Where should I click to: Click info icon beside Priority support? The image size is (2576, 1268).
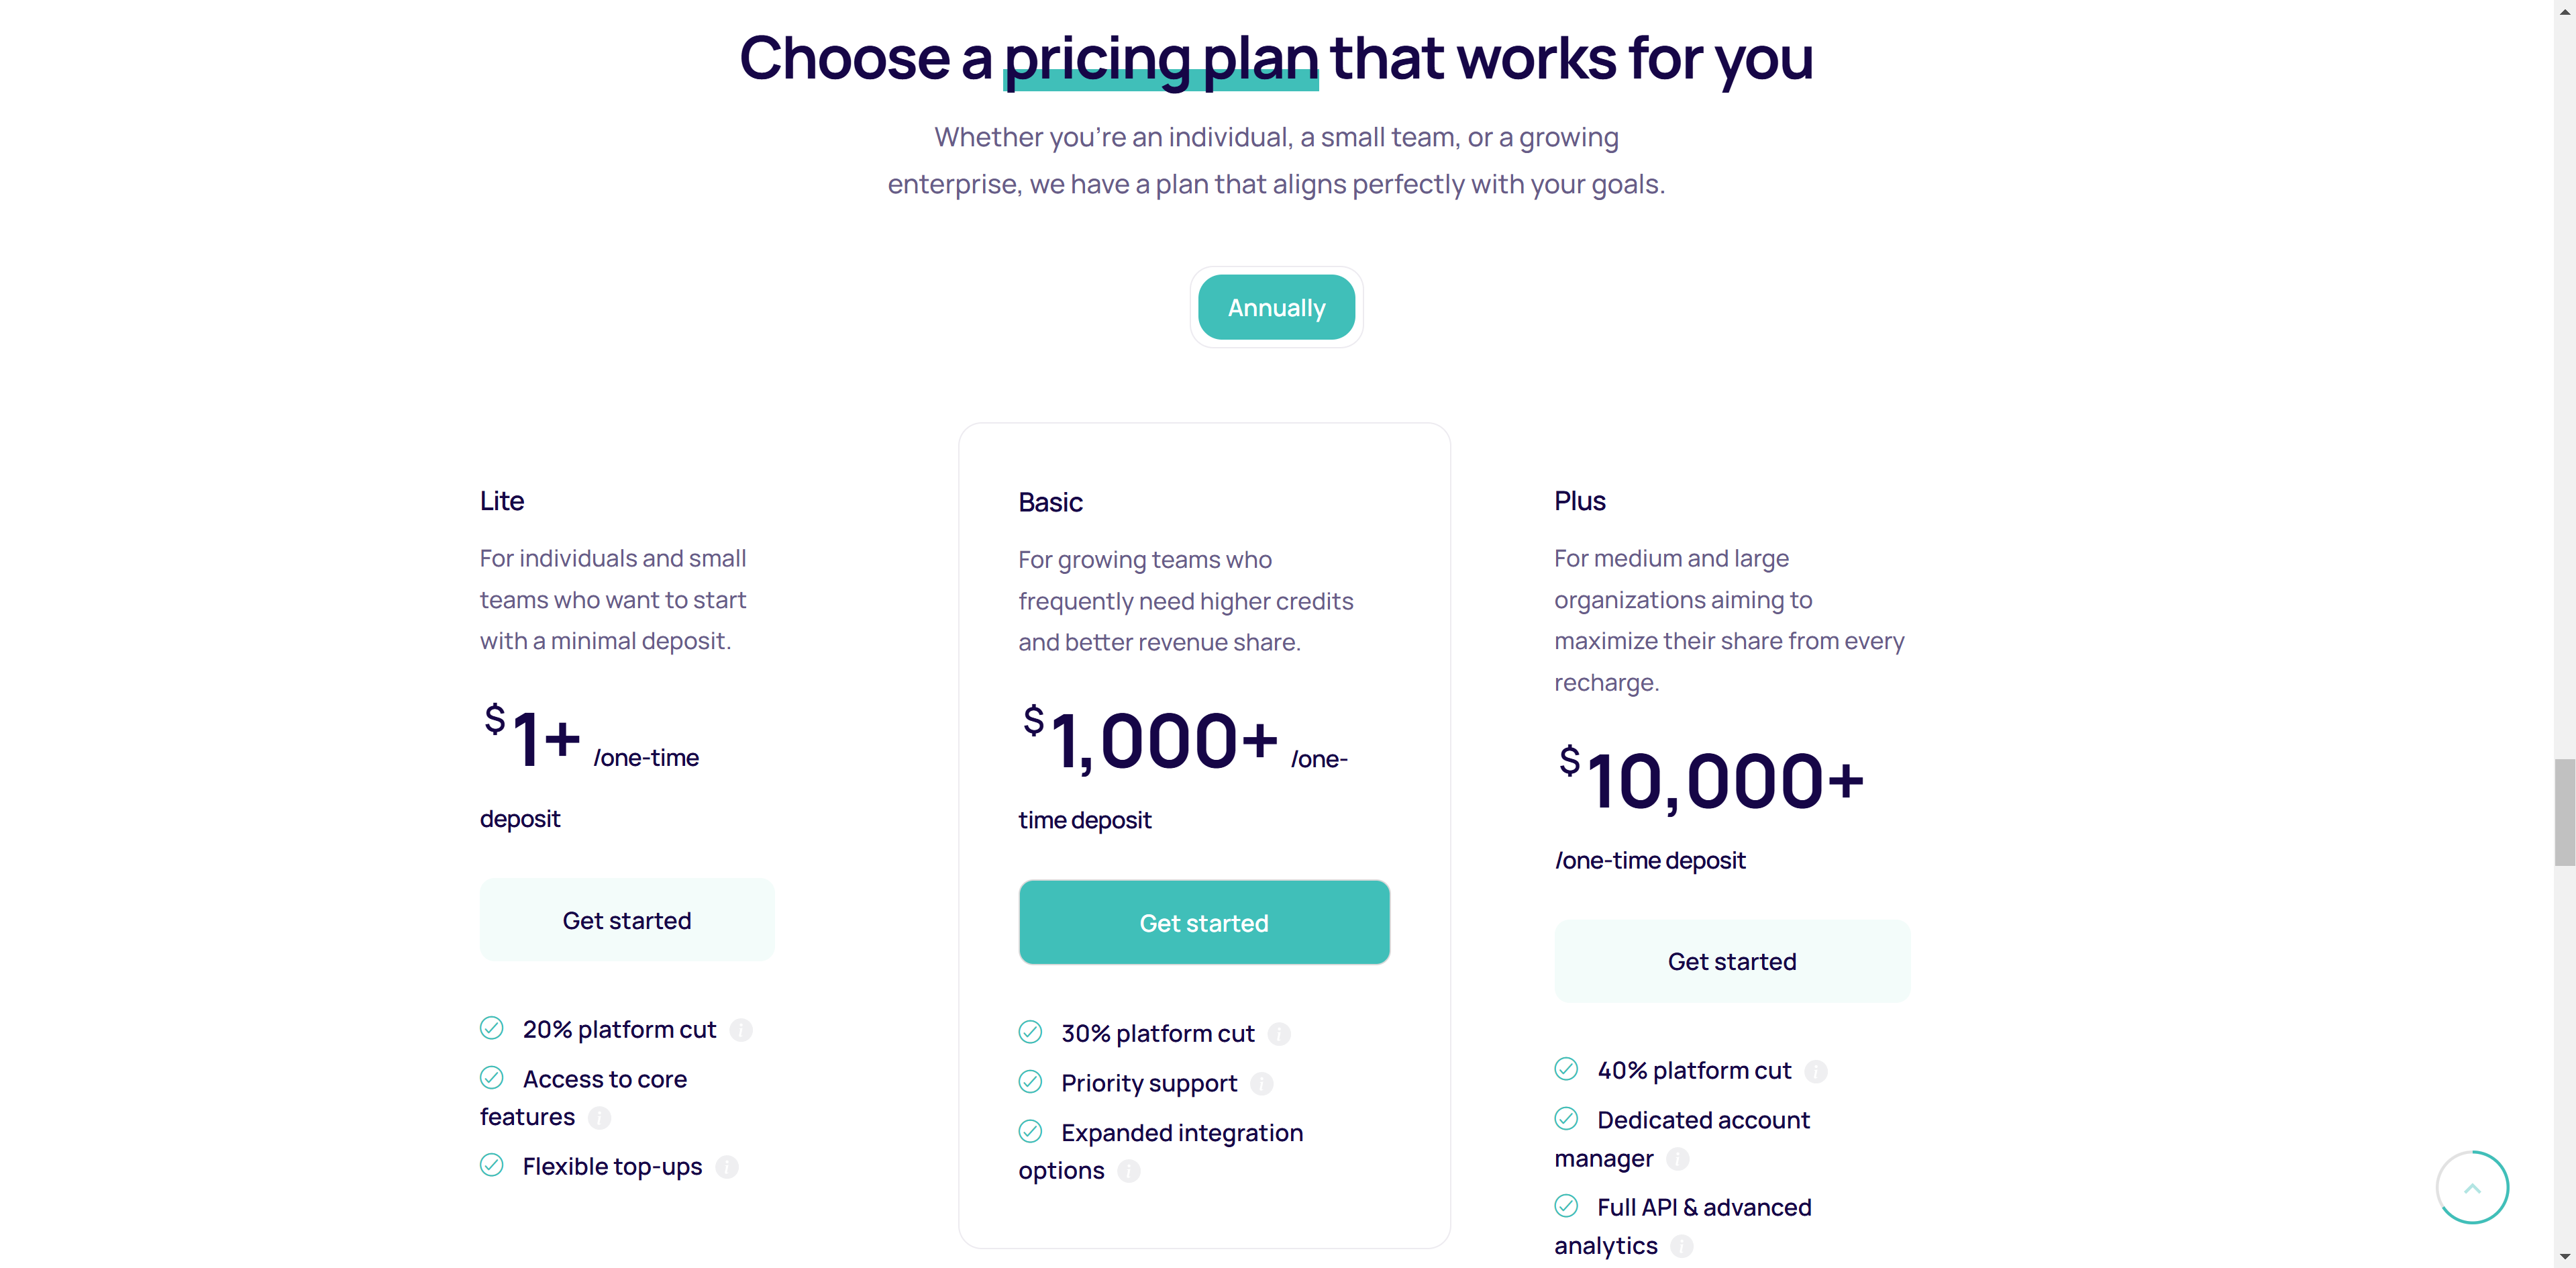1262,1084
